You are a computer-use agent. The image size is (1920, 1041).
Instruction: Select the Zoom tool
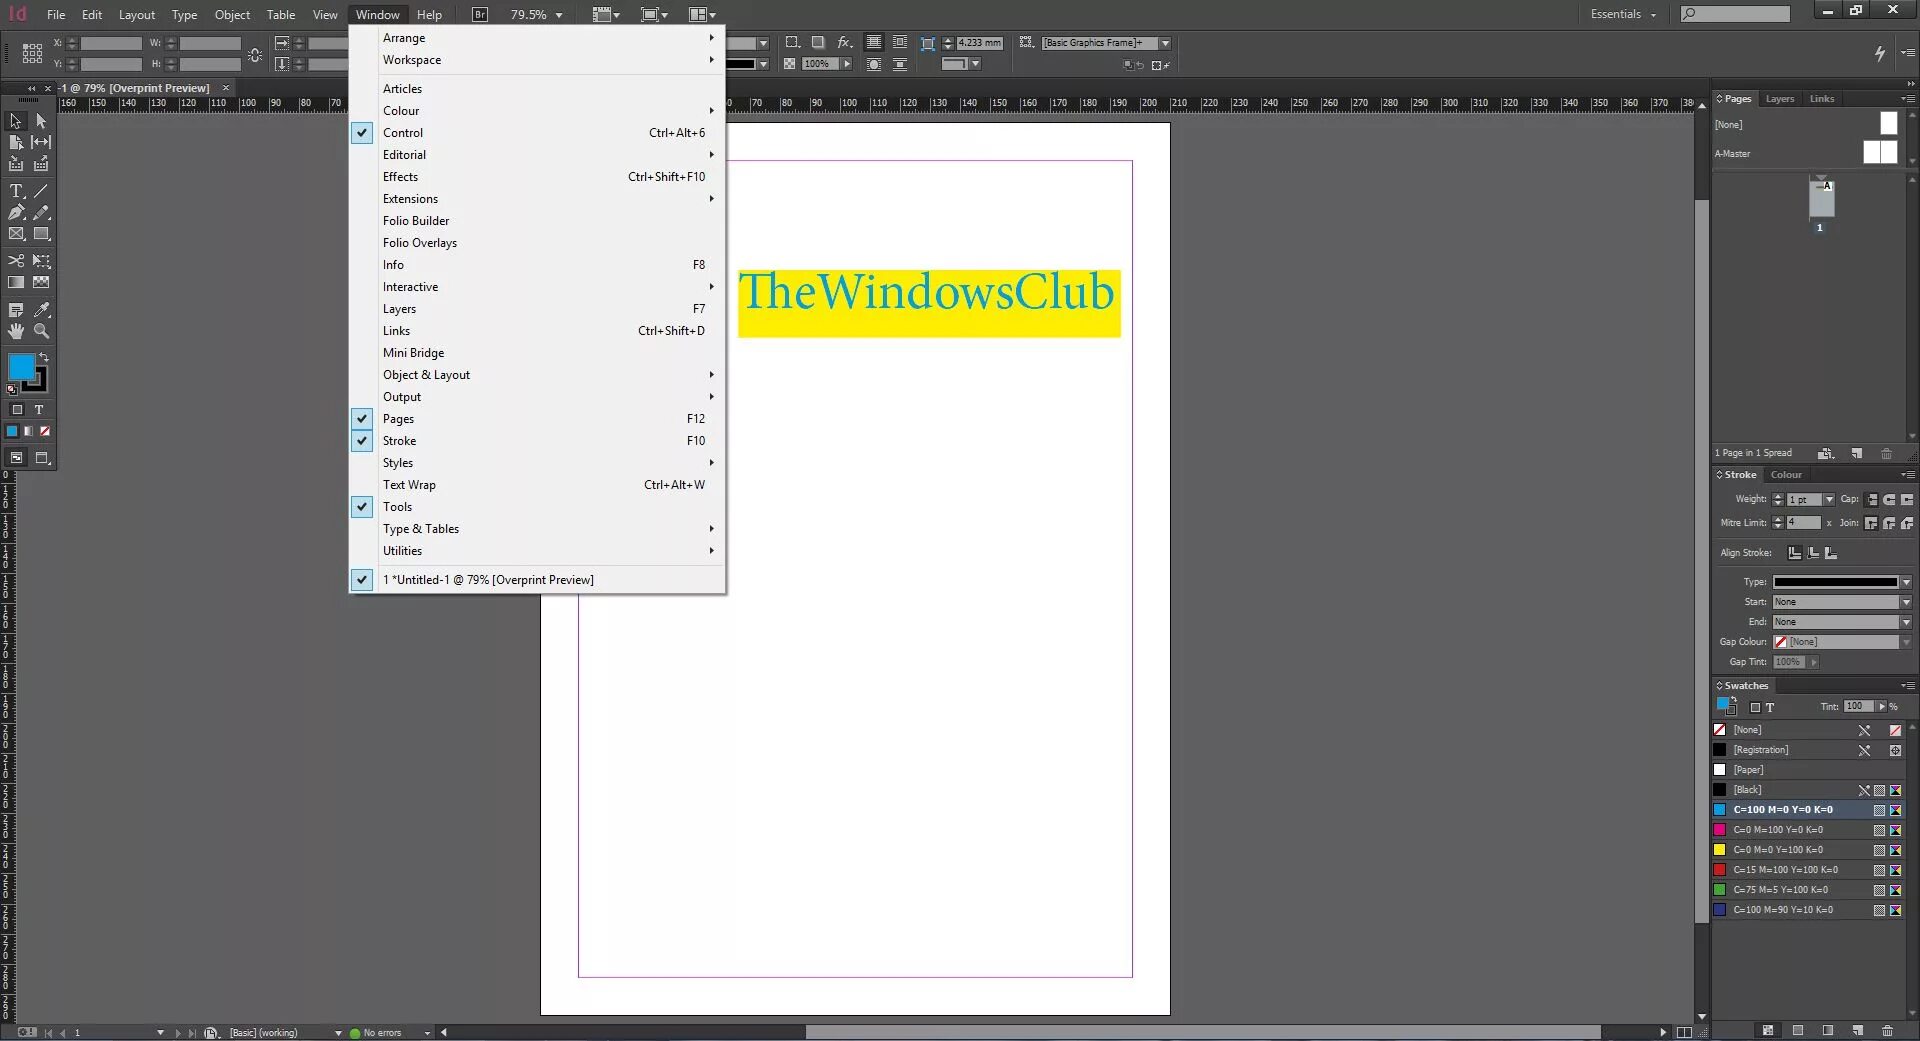pyautogui.click(x=41, y=331)
